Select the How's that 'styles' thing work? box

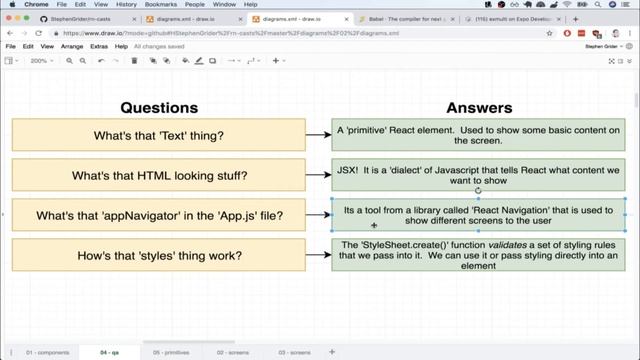159,255
